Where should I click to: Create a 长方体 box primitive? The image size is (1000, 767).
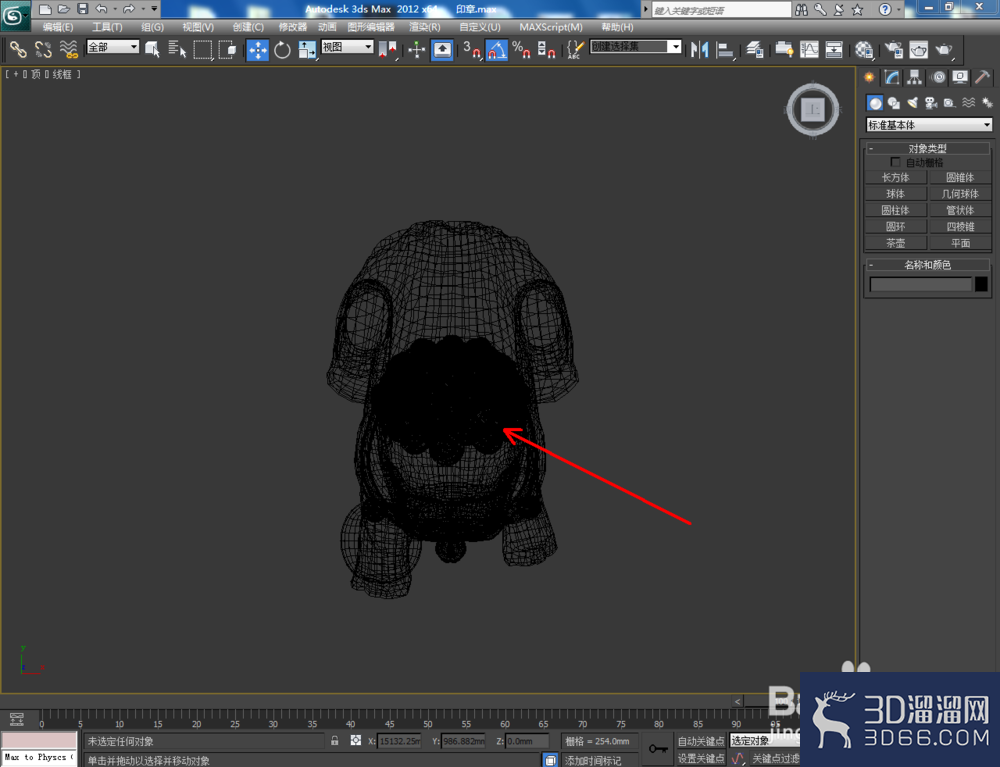point(895,177)
